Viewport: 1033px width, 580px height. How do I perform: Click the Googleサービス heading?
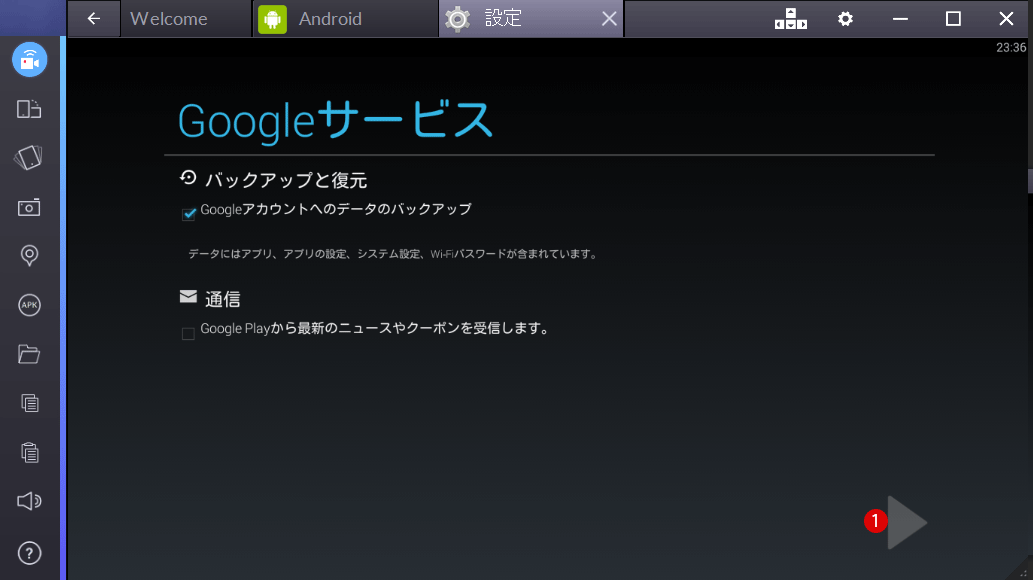[x=335, y=121]
